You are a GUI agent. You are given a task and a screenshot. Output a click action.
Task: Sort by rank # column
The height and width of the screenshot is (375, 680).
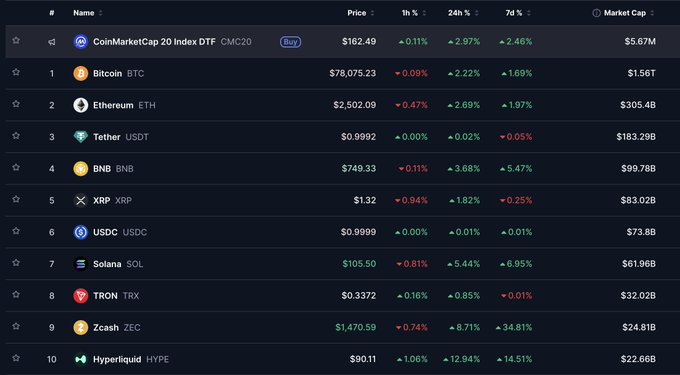click(x=52, y=13)
